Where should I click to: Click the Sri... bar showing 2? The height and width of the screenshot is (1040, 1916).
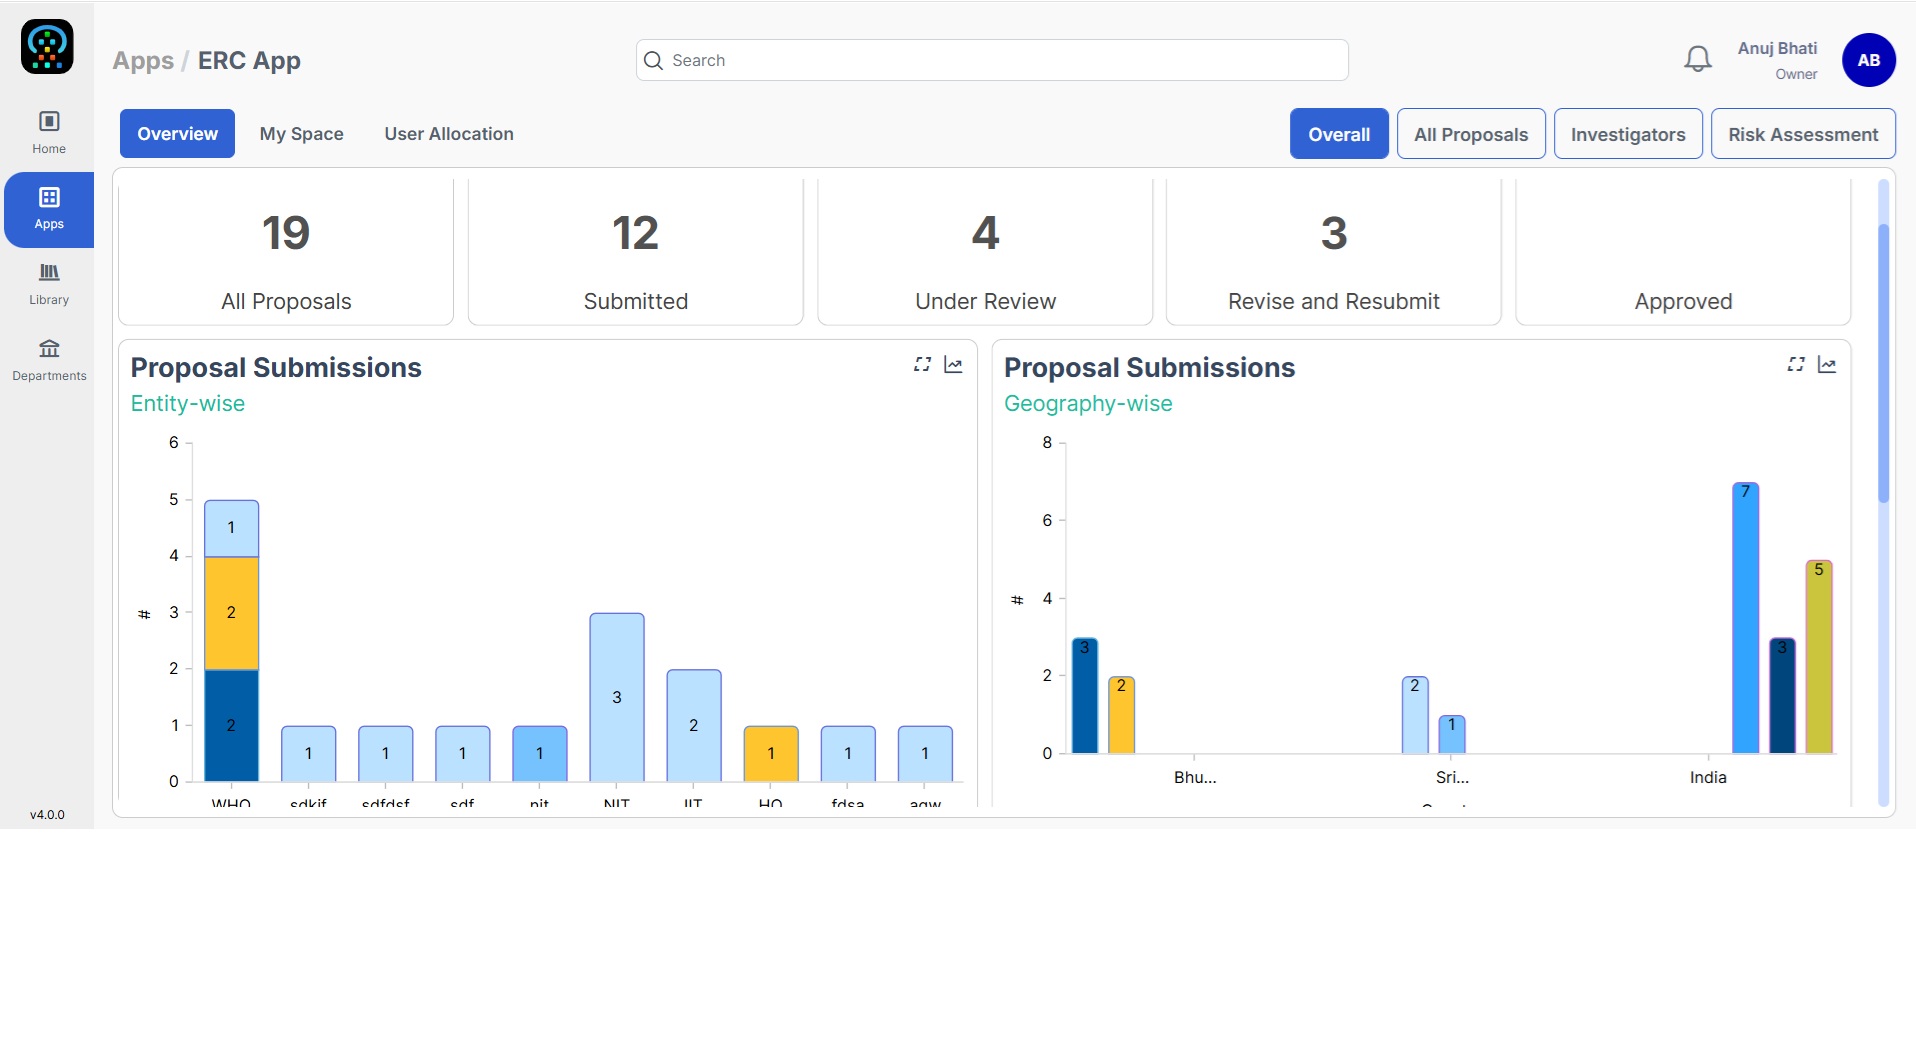[1415, 715]
